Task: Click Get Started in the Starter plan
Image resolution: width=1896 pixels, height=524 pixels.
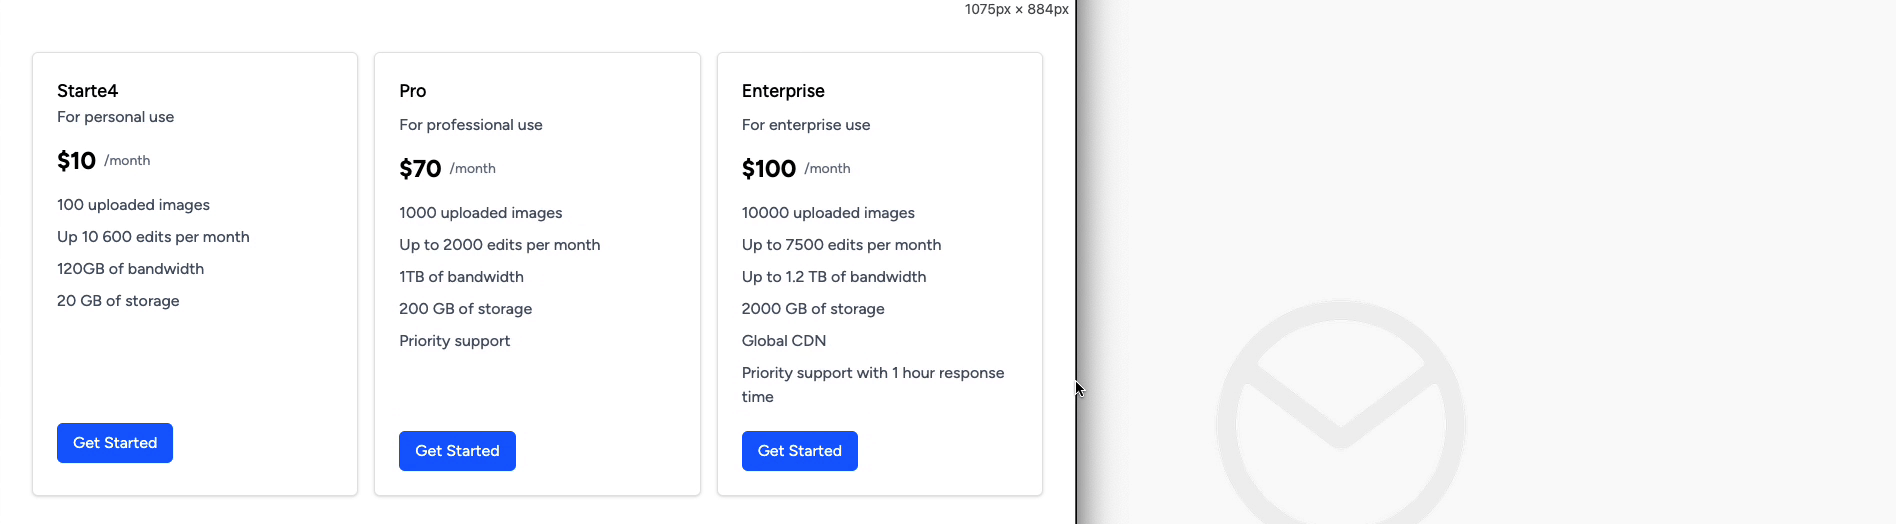Action: click(115, 443)
